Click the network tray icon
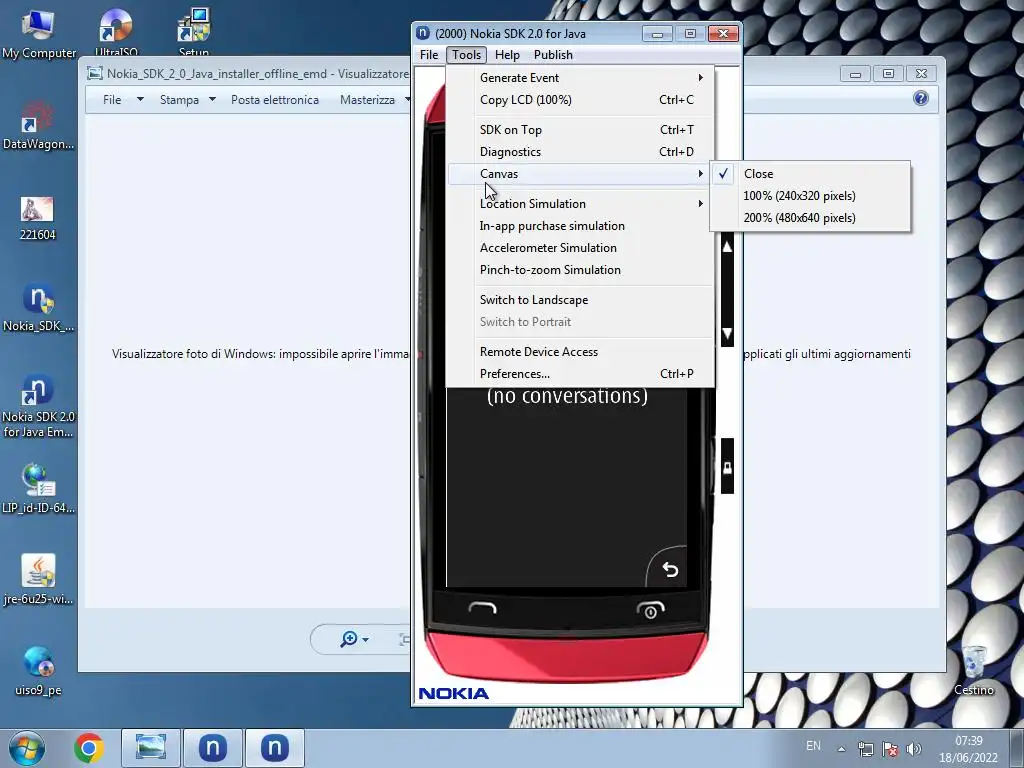This screenshot has width=1024, height=768. coord(866,749)
